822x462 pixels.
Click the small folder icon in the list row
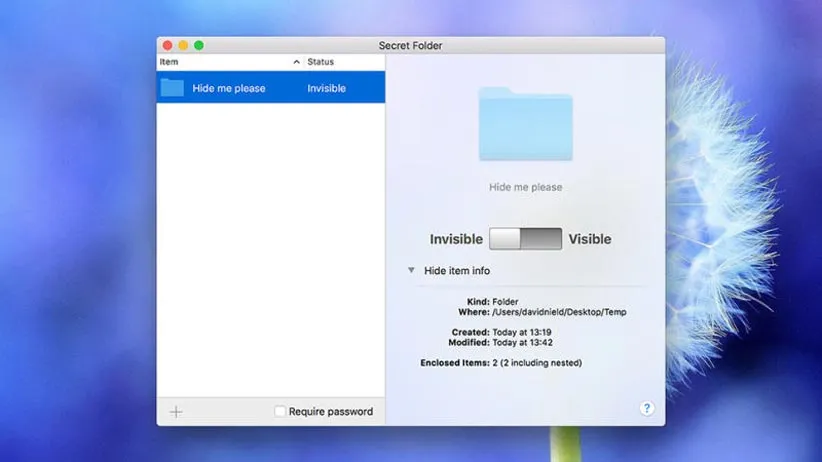172,88
